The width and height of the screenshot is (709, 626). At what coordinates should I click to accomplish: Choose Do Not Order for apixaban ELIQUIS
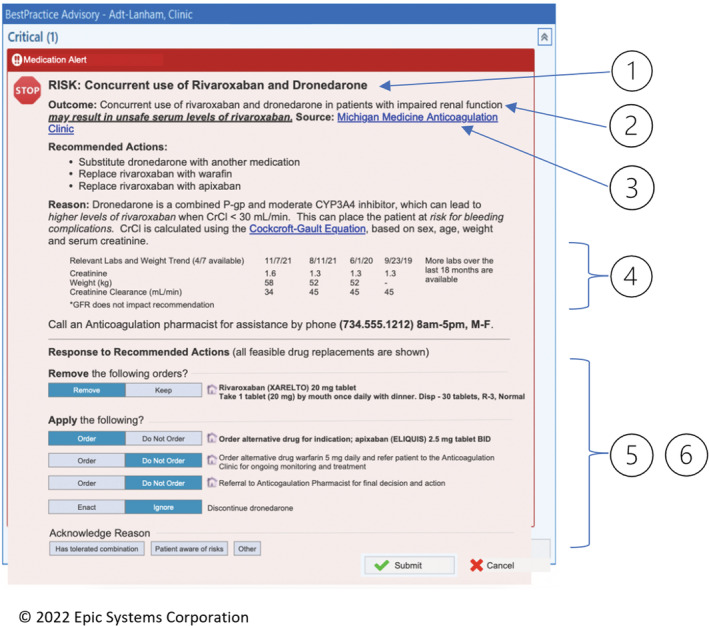tap(163, 439)
